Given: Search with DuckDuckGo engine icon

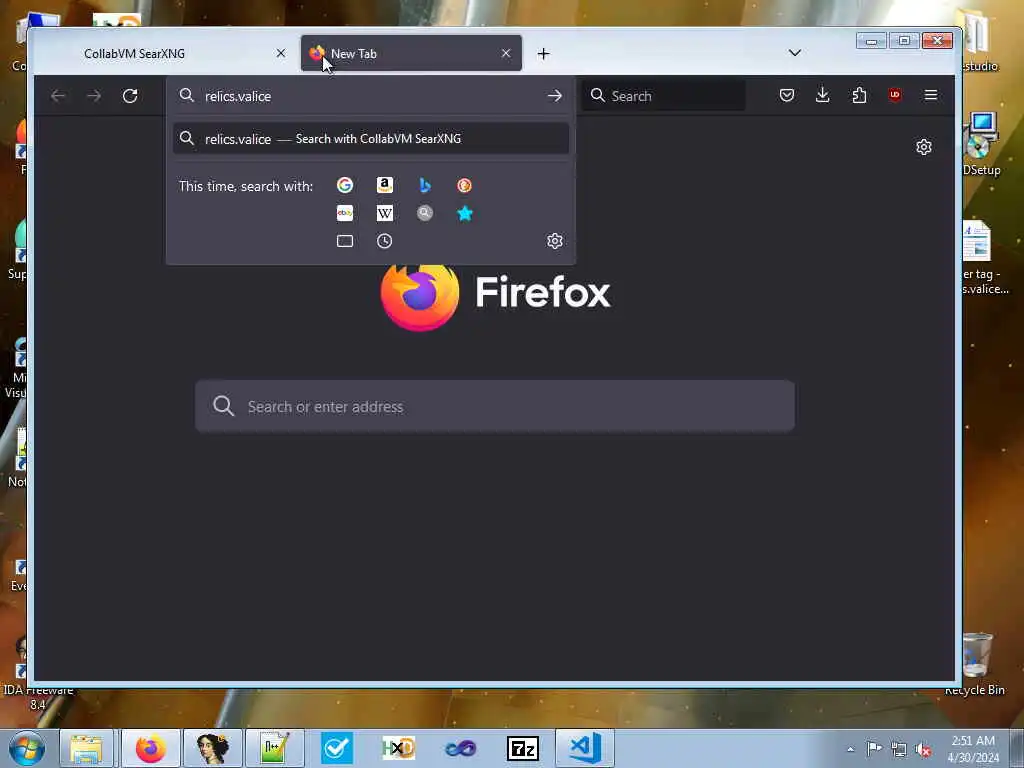Looking at the screenshot, I should click(464, 185).
